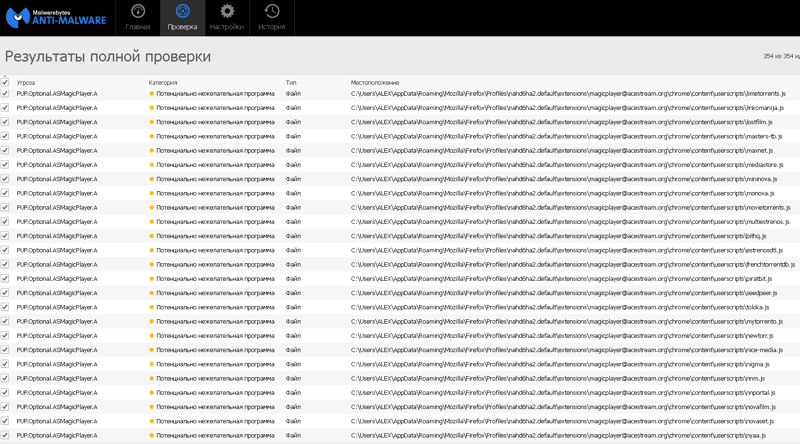Uncheck the maxnet.js row checkbox

tap(5, 151)
